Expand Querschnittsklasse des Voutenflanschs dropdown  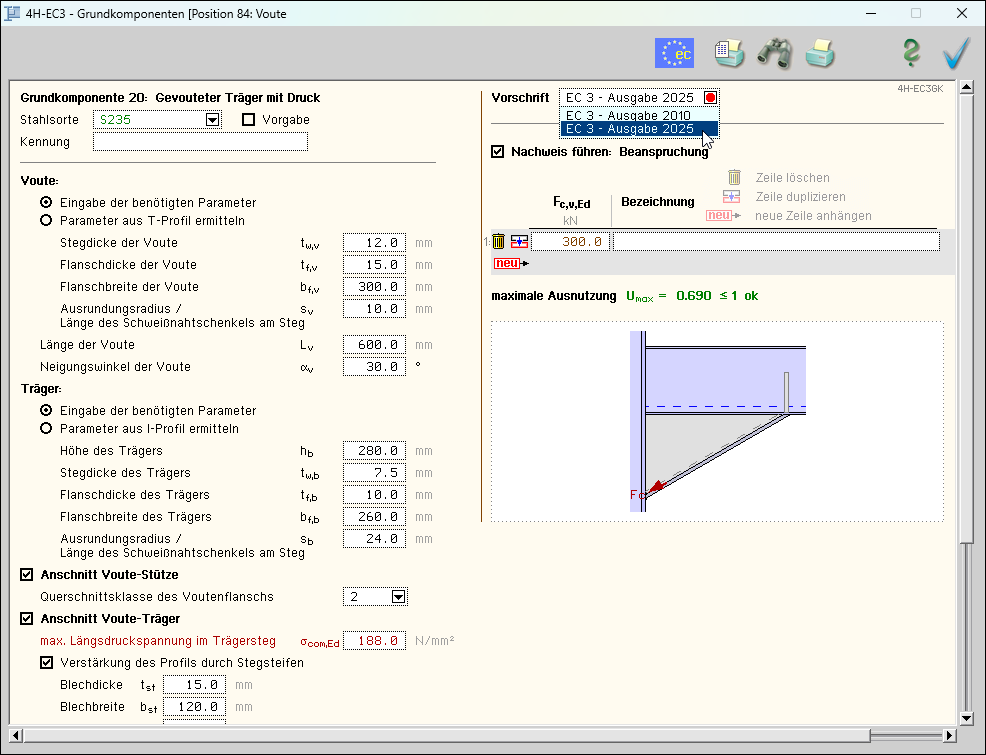398,597
